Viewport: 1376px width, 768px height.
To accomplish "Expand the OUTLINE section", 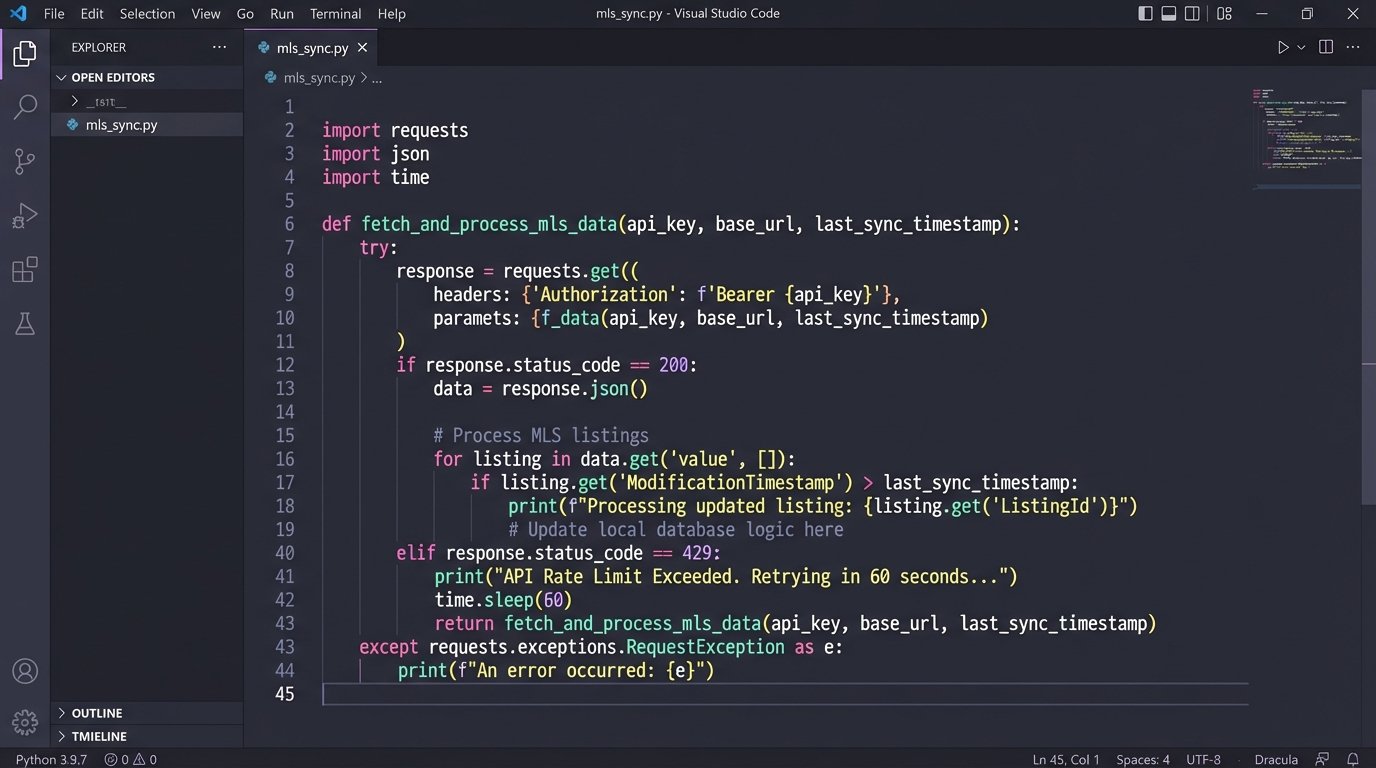I will coord(97,713).
